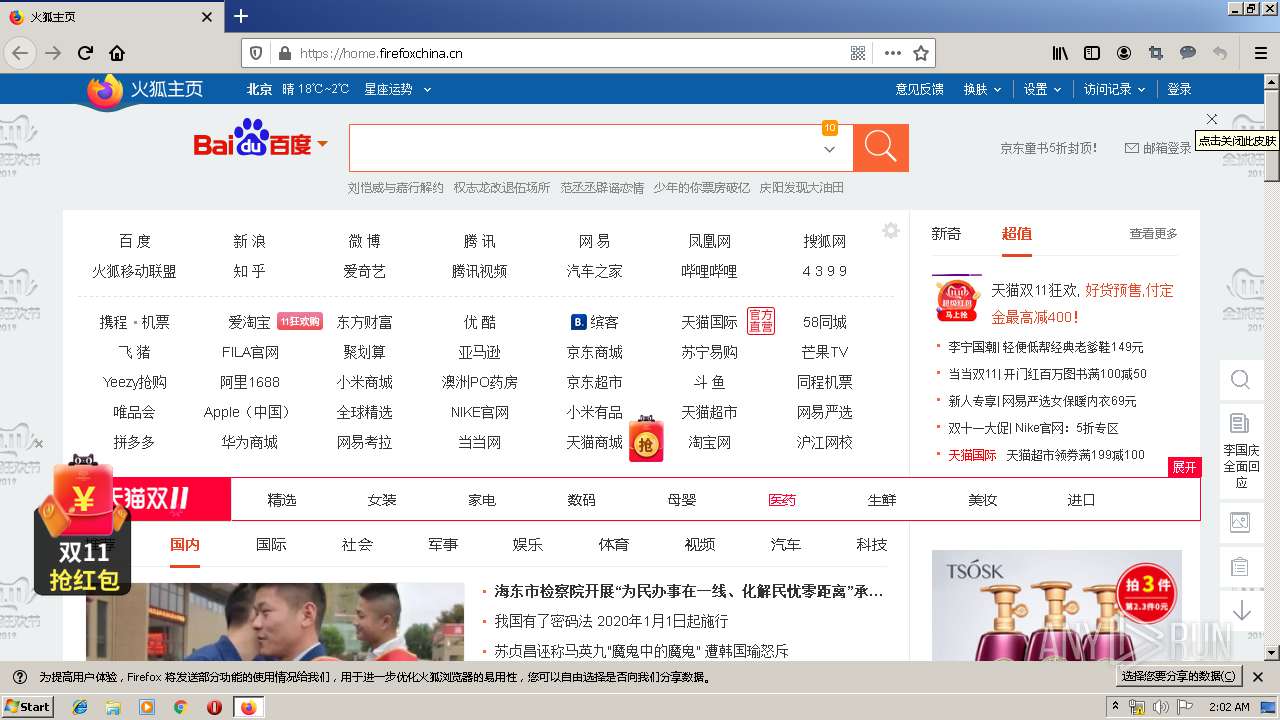Click the right sidebar down arrow icon

[1241, 610]
